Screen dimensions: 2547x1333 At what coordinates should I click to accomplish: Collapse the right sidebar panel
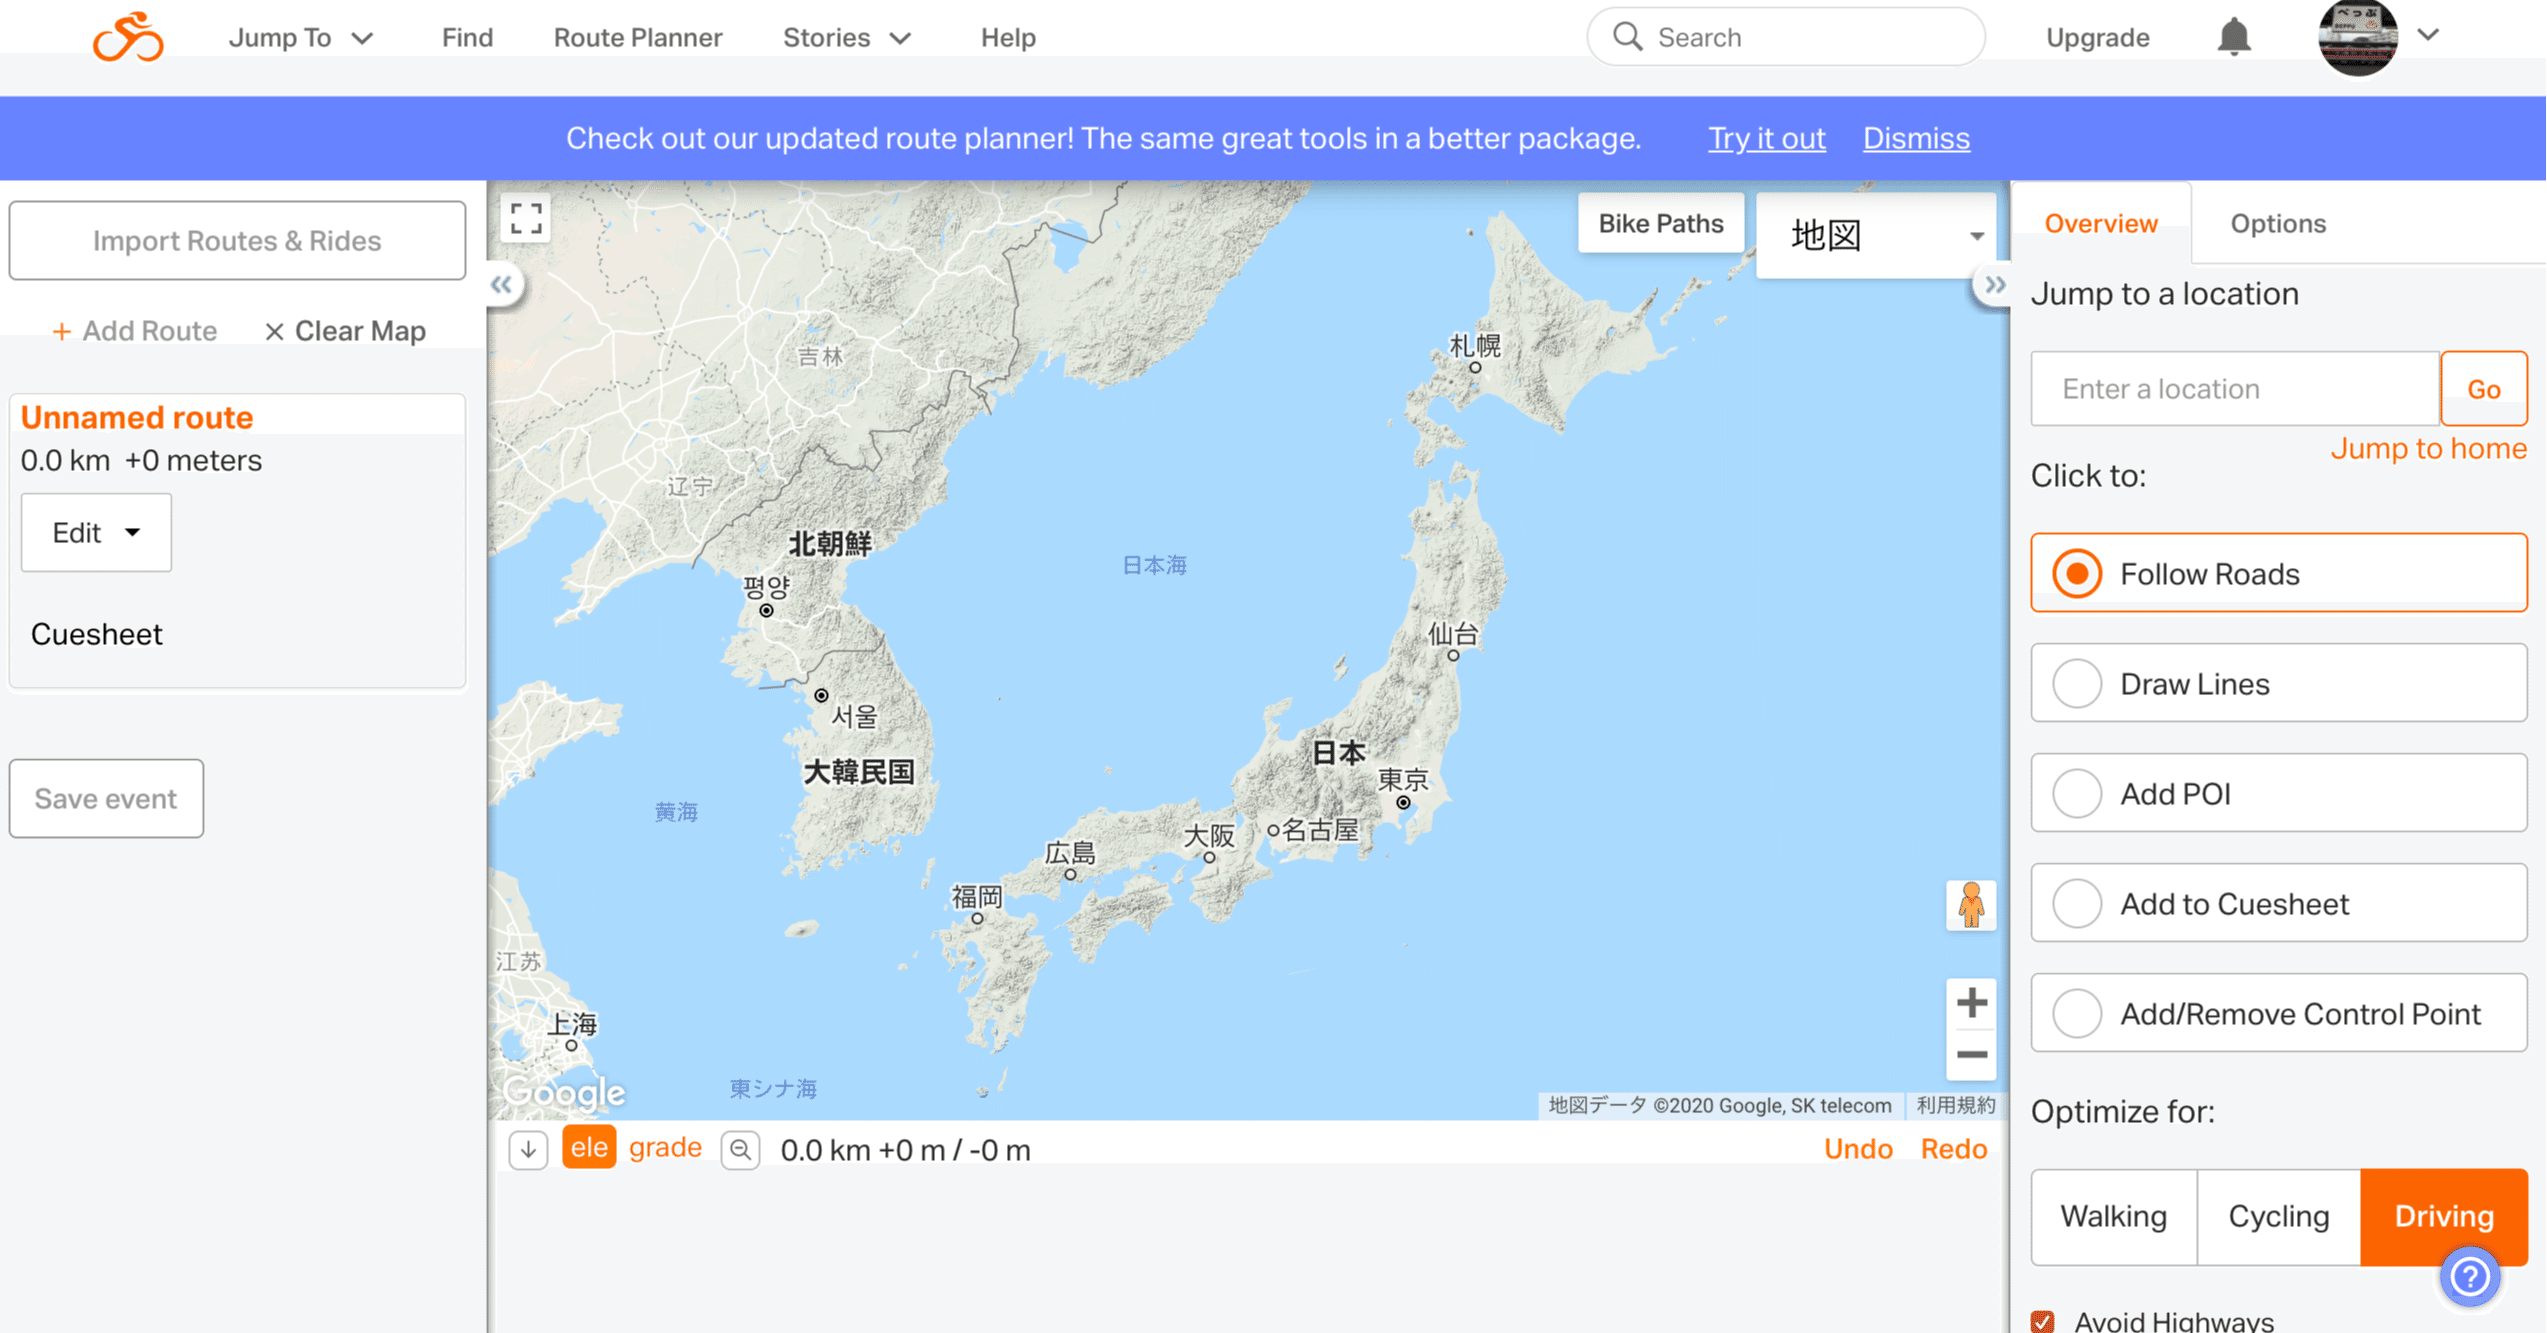click(x=1994, y=285)
